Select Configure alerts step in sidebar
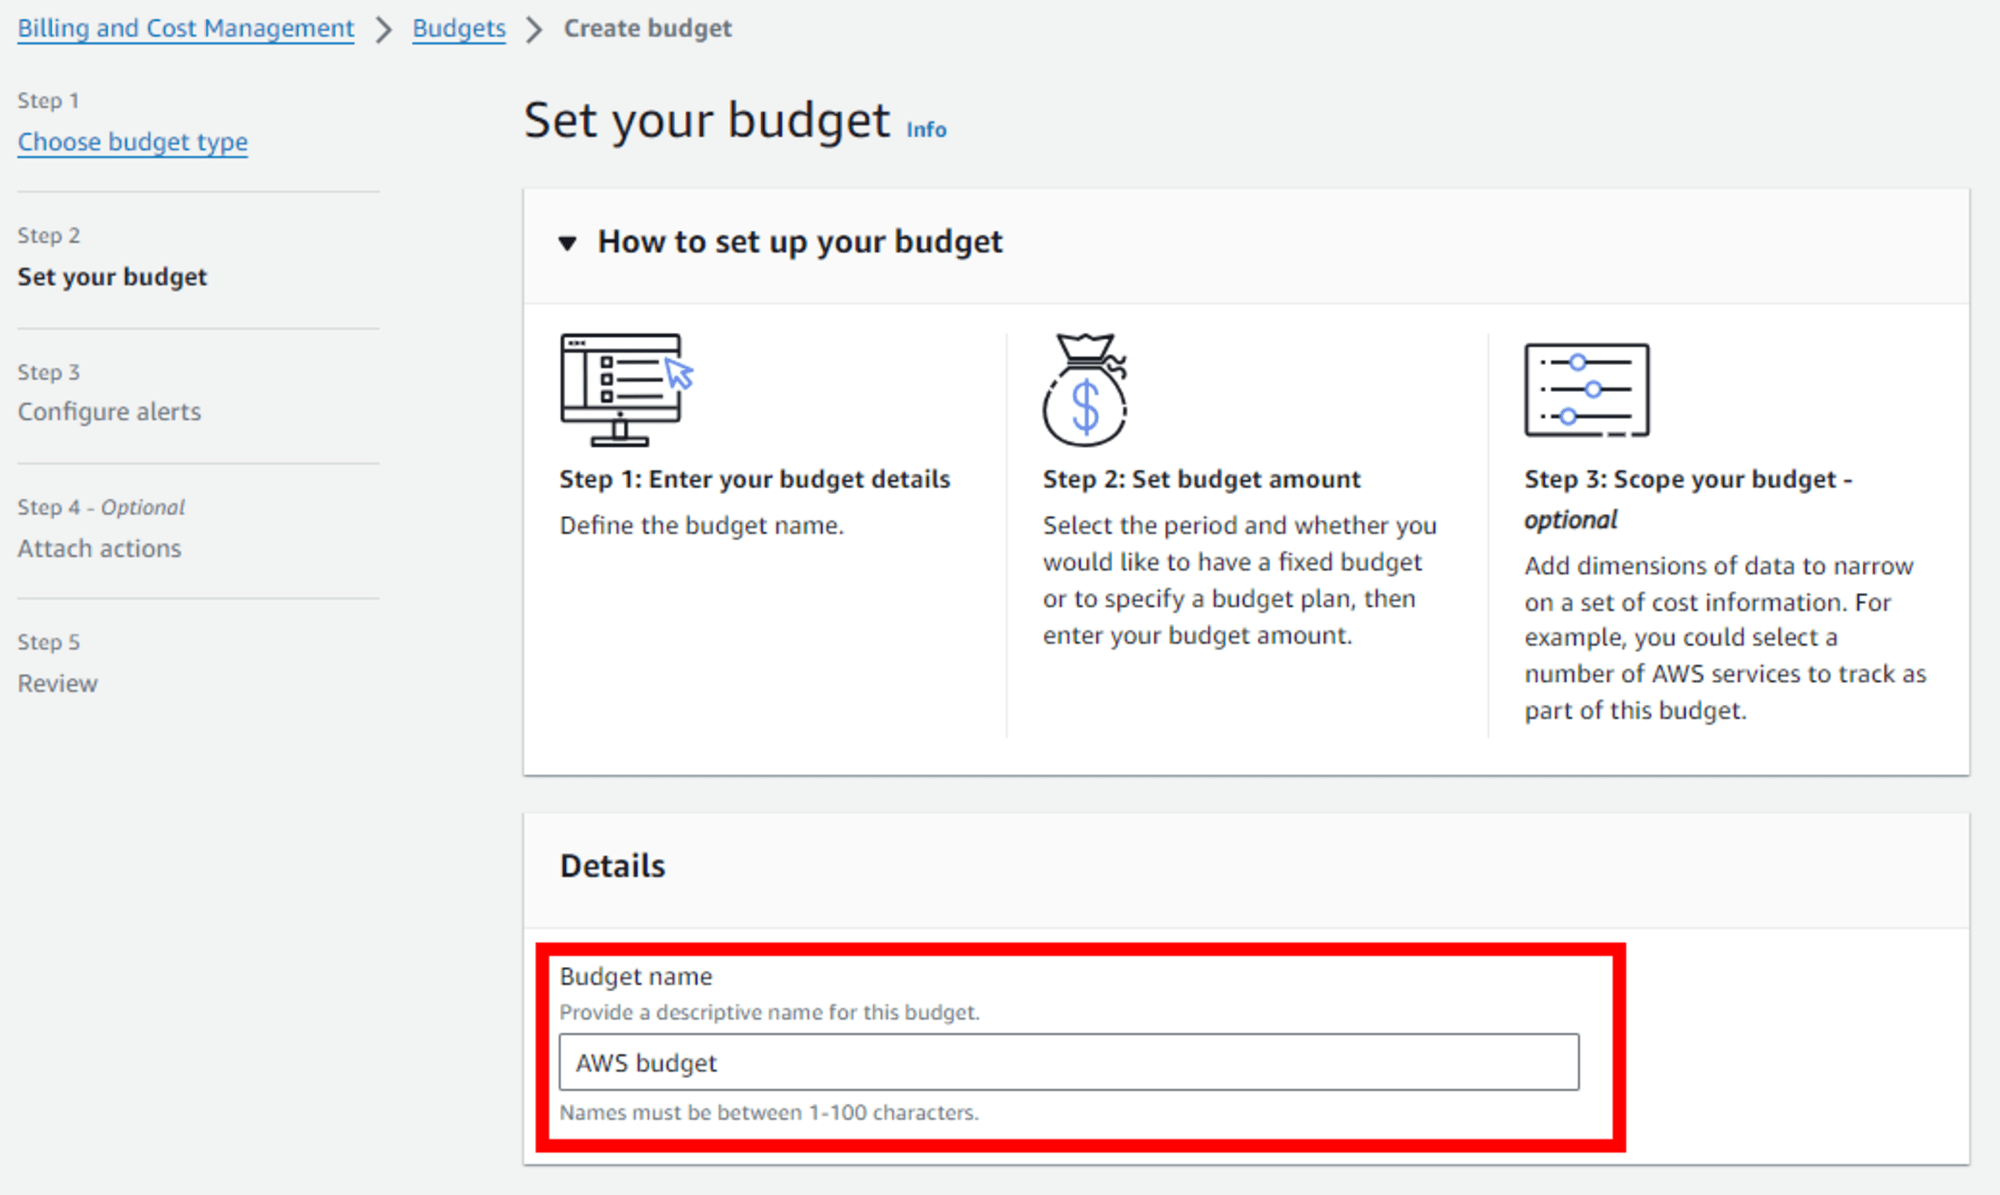 click(109, 412)
